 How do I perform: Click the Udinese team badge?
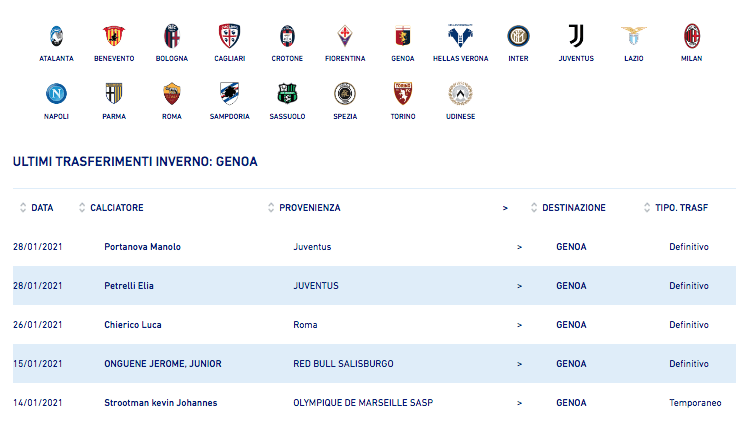click(x=460, y=95)
